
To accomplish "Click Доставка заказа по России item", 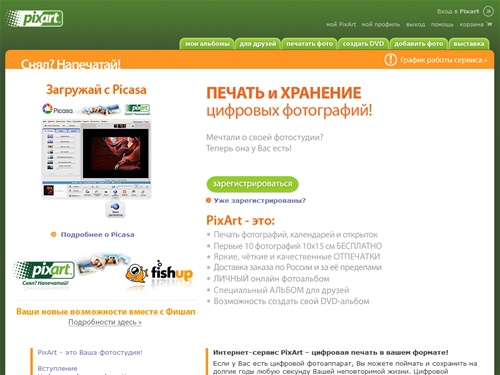I will coord(297,267).
